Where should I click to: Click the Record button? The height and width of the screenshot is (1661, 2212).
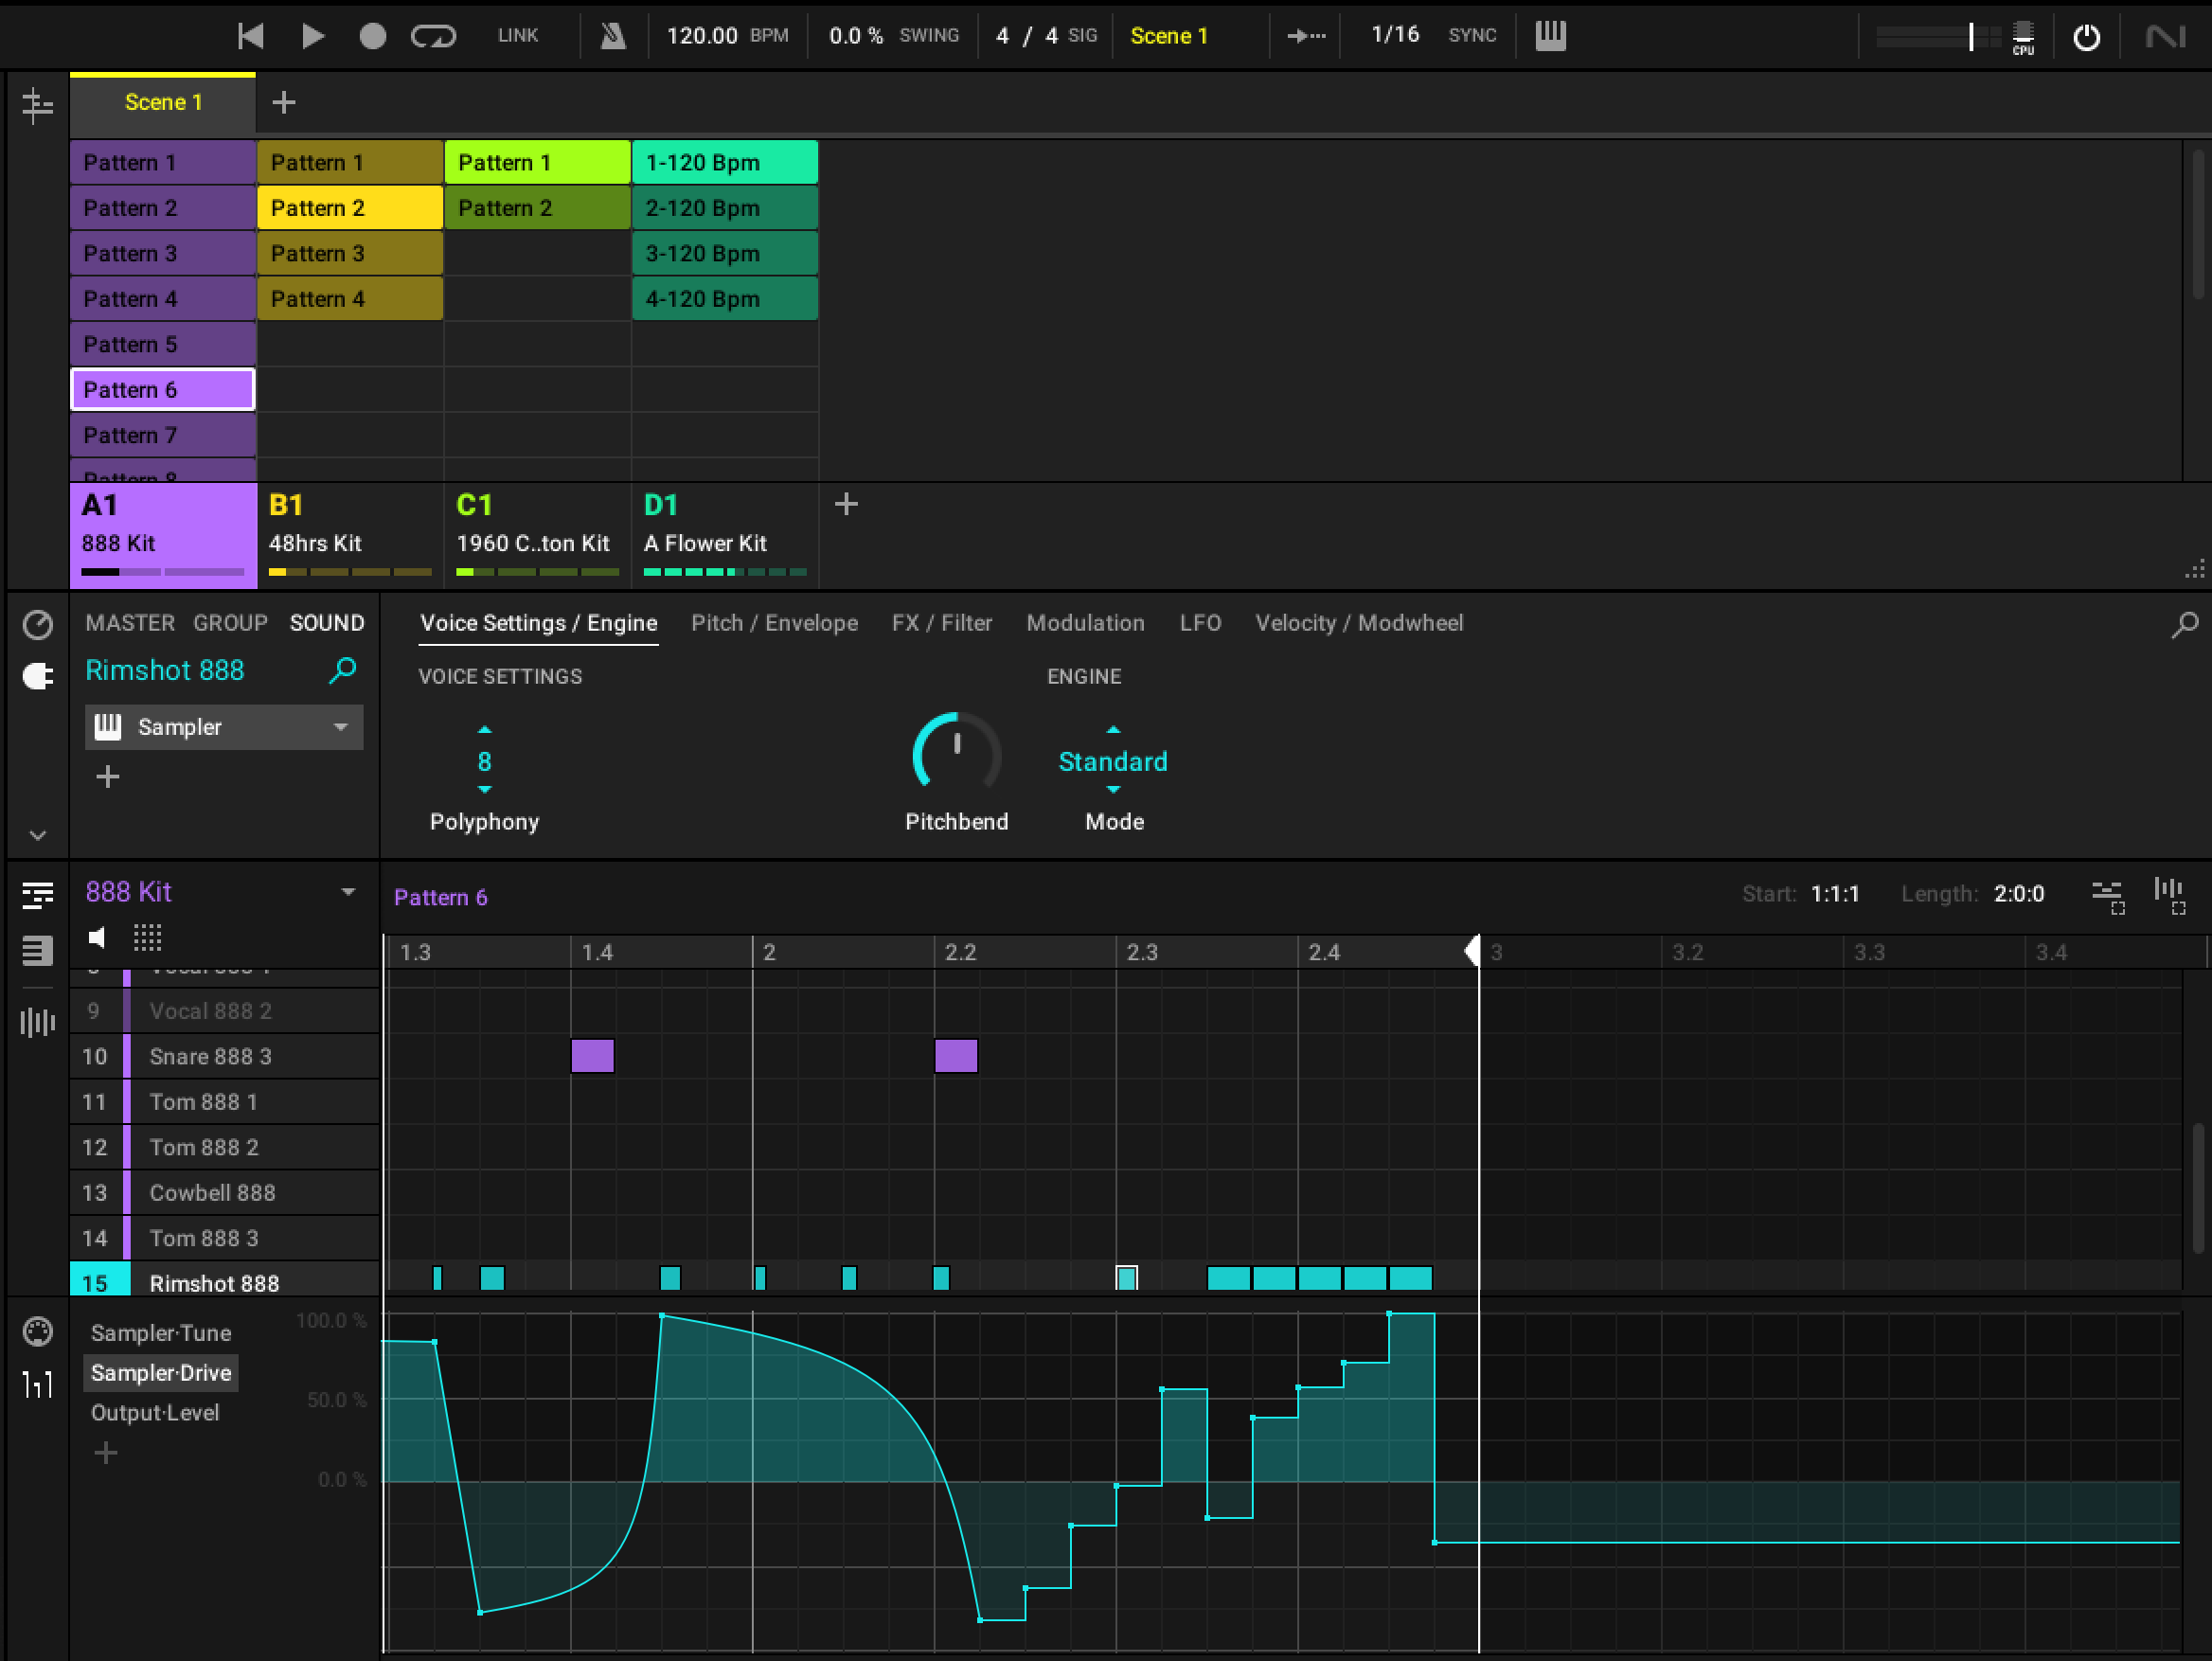pyautogui.click(x=372, y=36)
